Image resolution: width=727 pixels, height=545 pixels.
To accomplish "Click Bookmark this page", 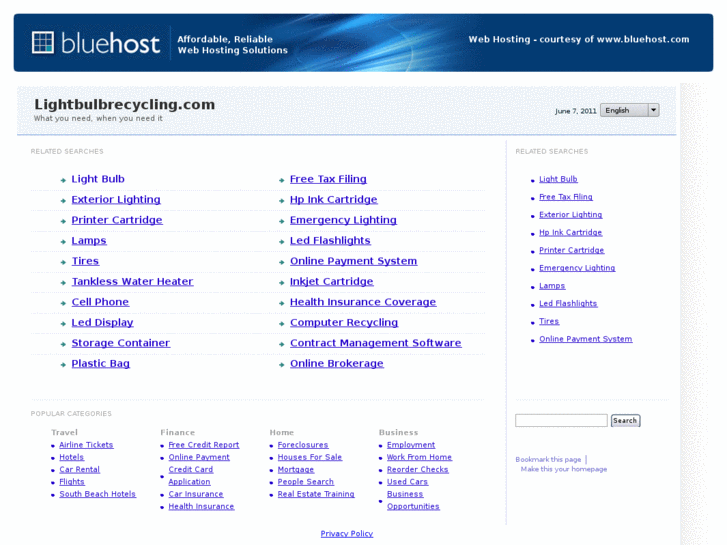I will coord(548,459).
